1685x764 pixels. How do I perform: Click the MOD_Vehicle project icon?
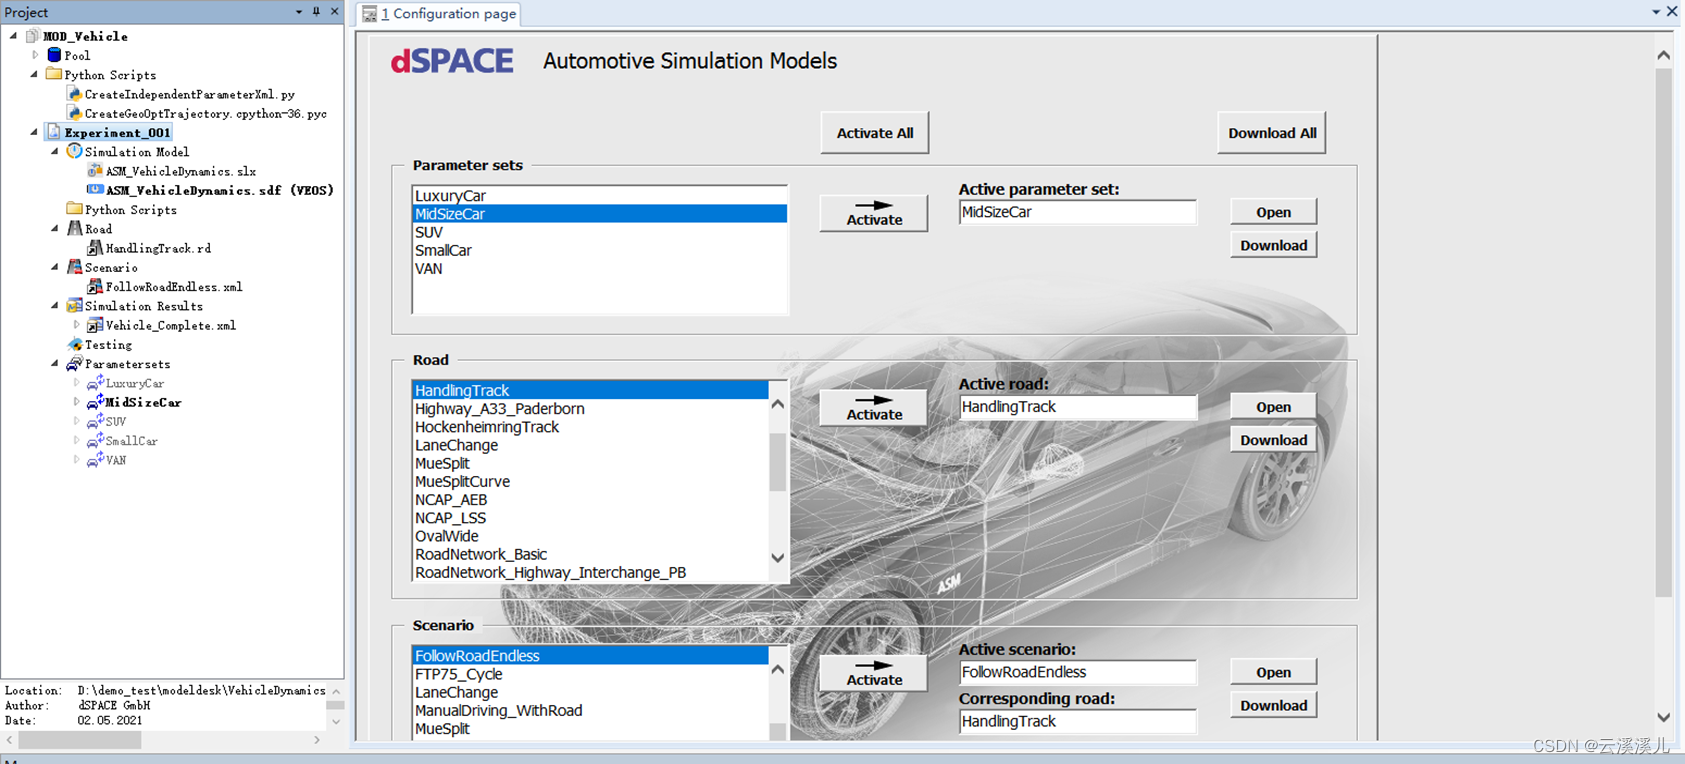point(32,36)
